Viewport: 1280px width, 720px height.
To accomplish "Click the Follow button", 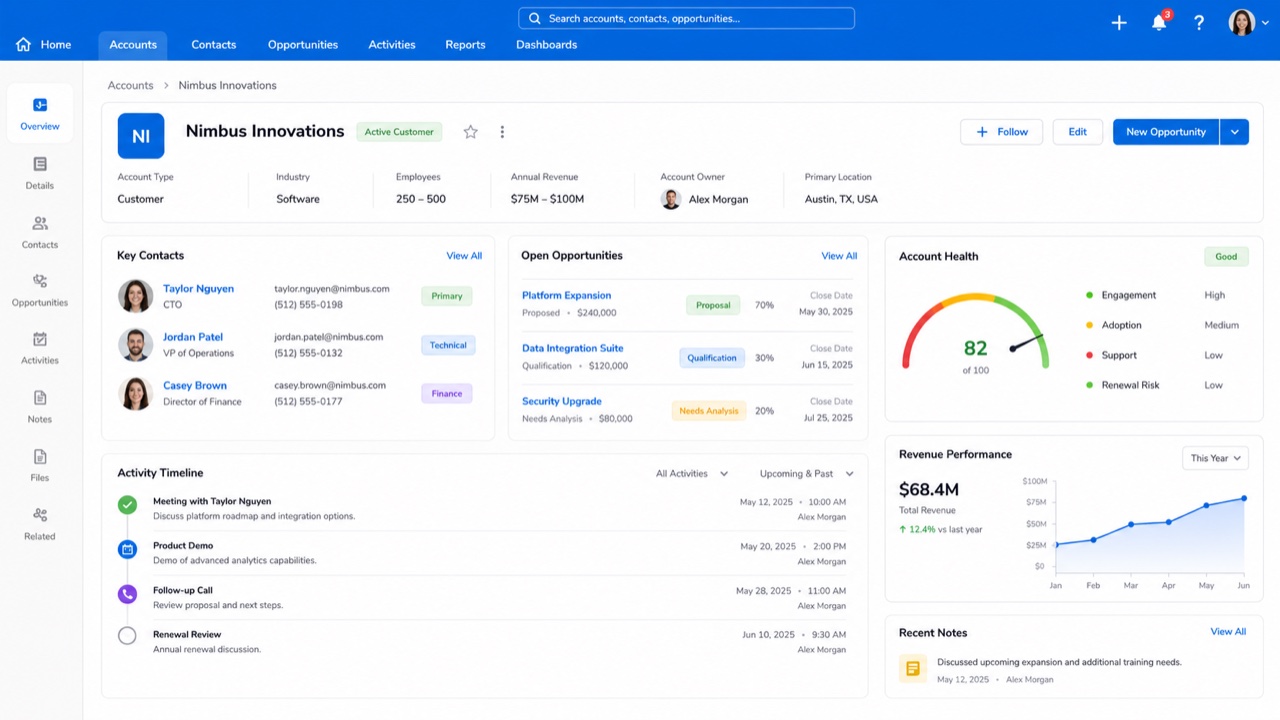I will pos(1002,132).
